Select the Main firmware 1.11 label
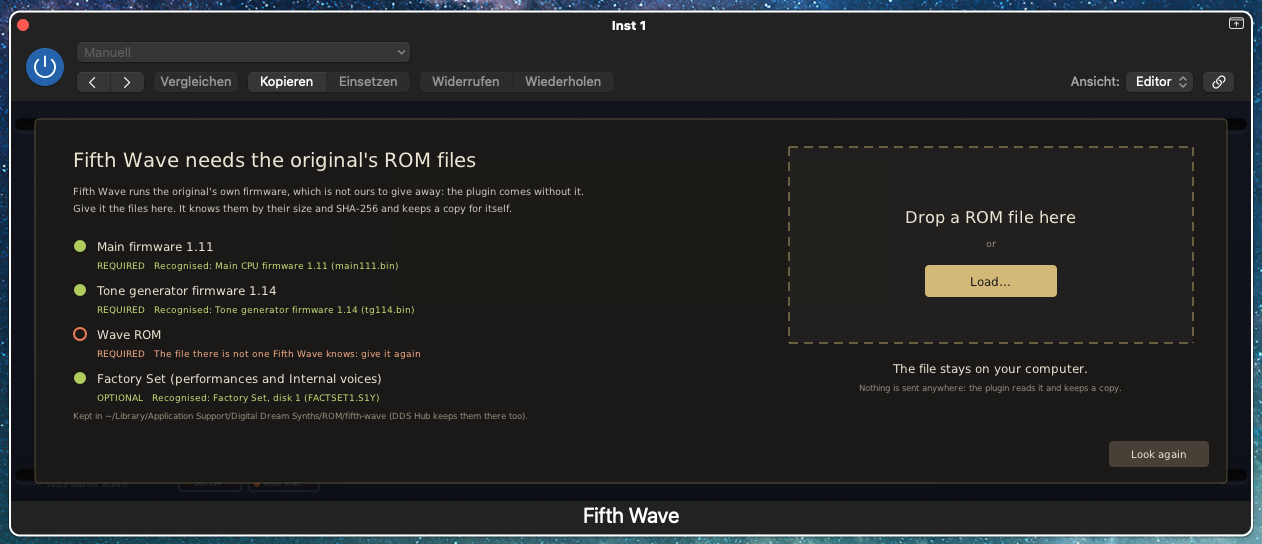1262x544 pixels. 155,246
